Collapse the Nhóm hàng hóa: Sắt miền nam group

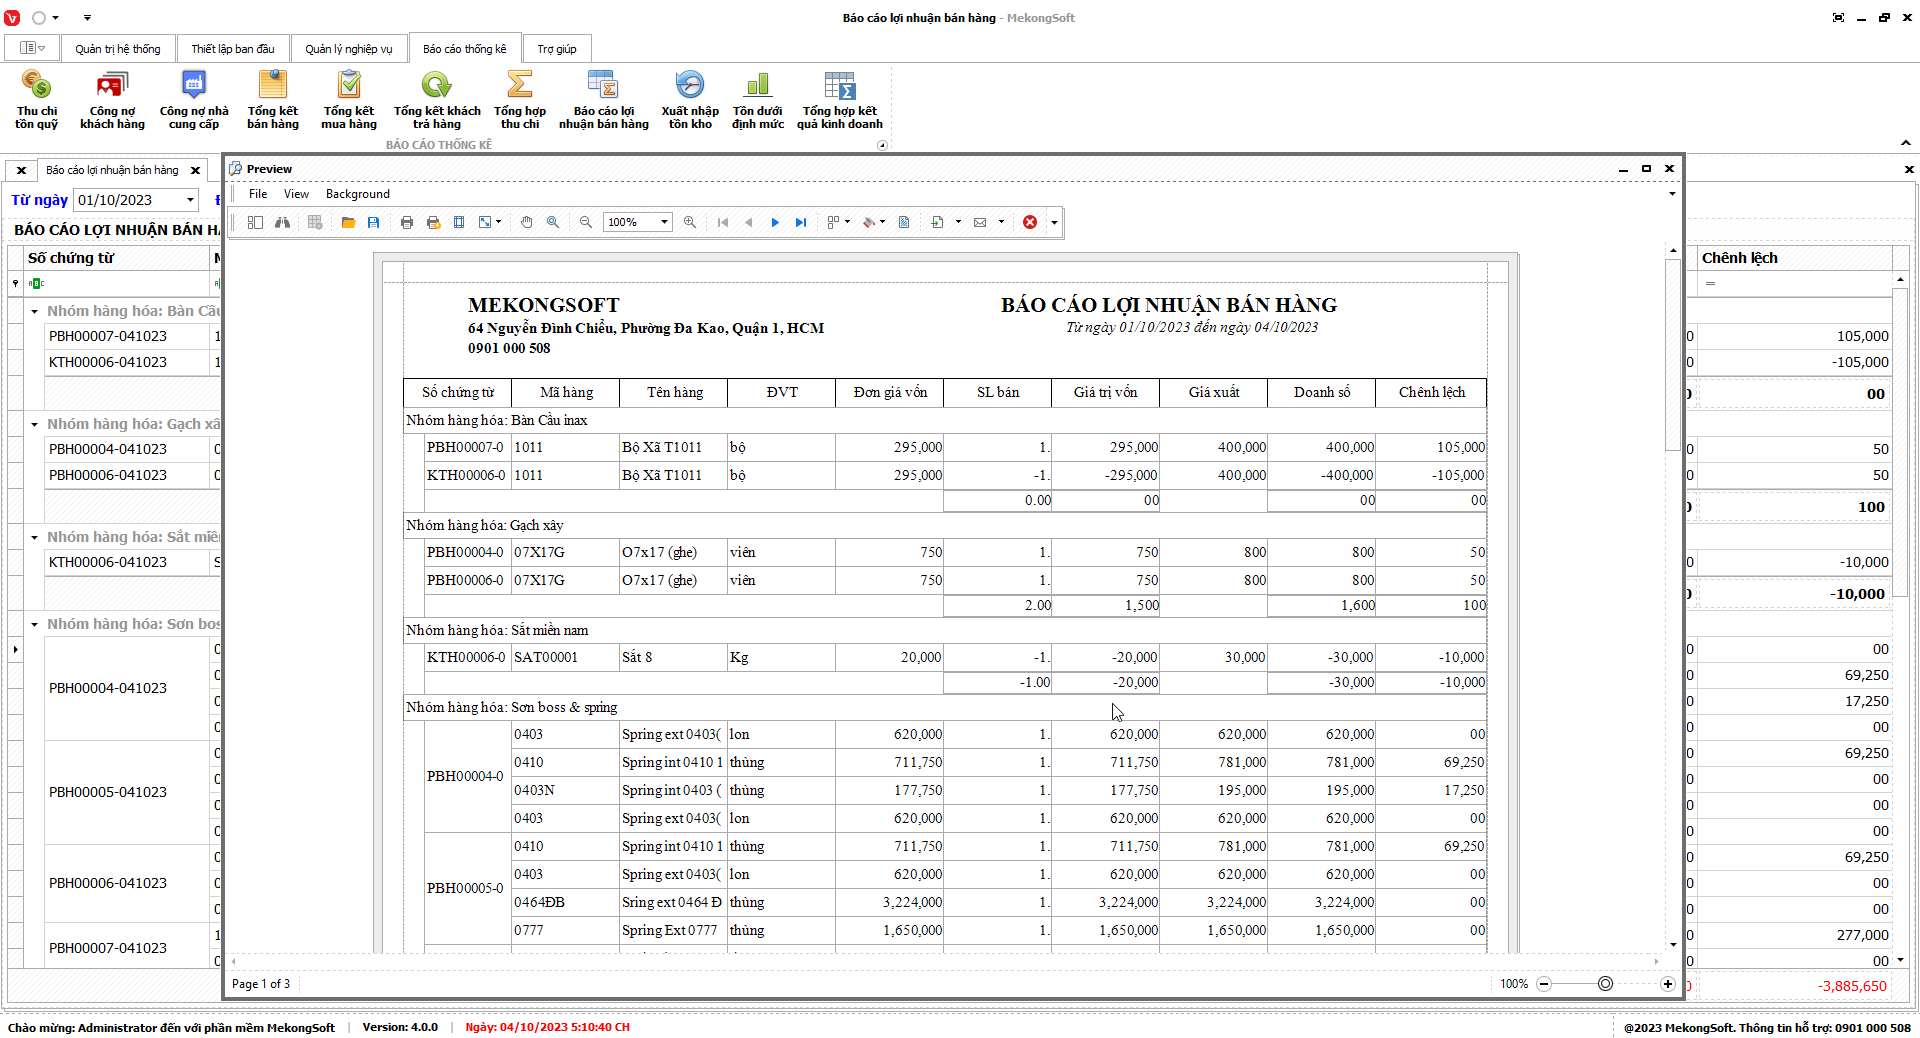[x=34, y=537]
